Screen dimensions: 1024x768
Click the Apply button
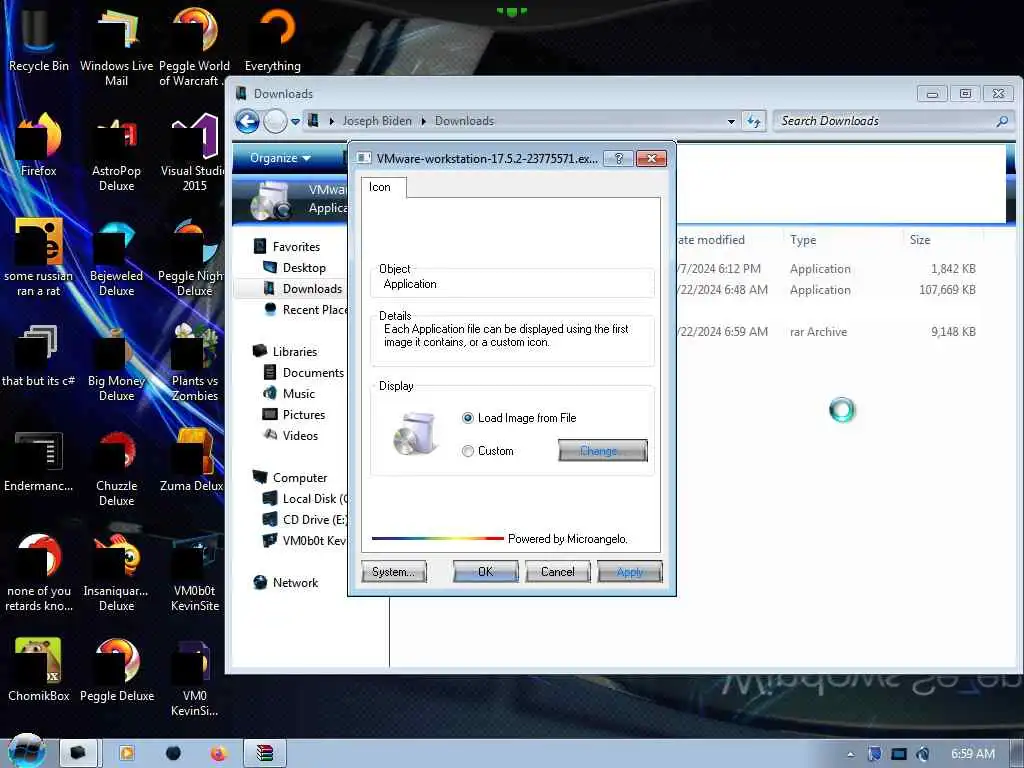coord(630,571)
